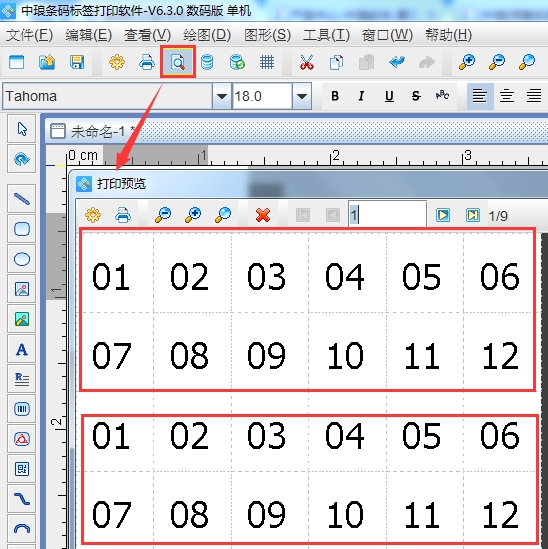Open the 工具(T) menu

click(326, 35)
